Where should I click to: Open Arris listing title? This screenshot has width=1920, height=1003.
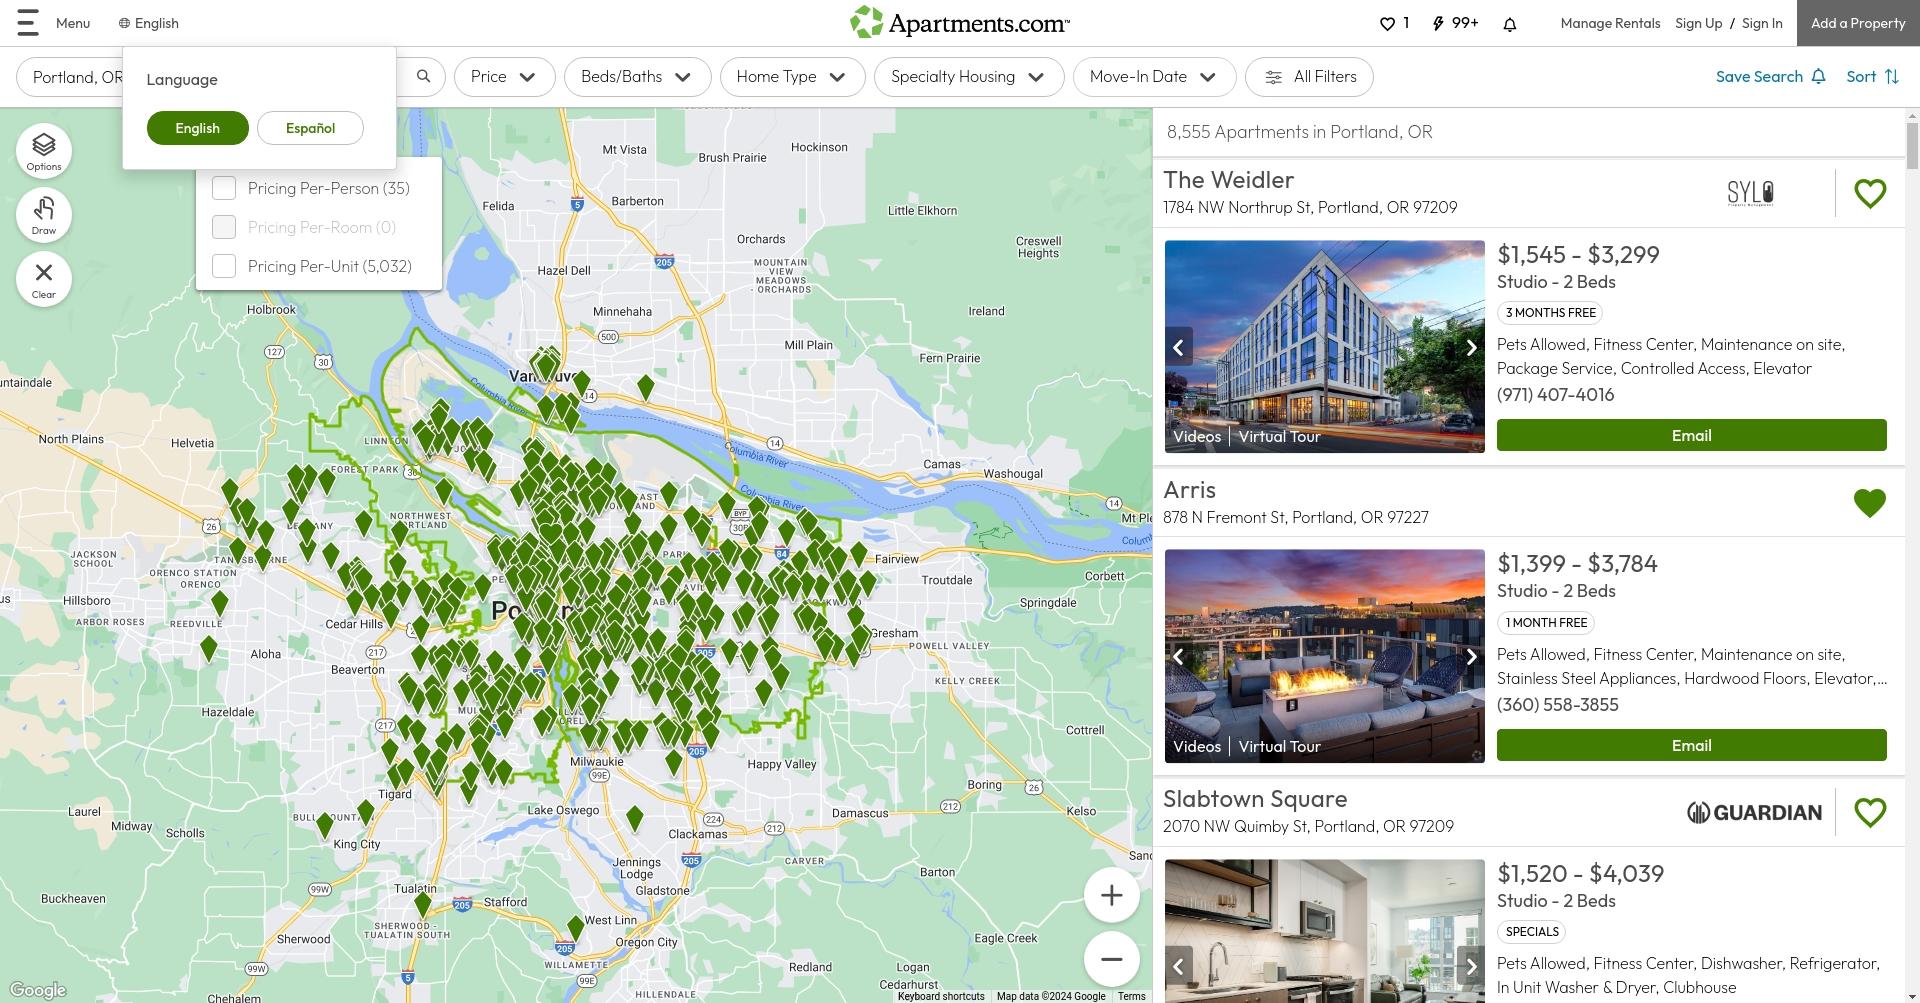point(1189,490)
